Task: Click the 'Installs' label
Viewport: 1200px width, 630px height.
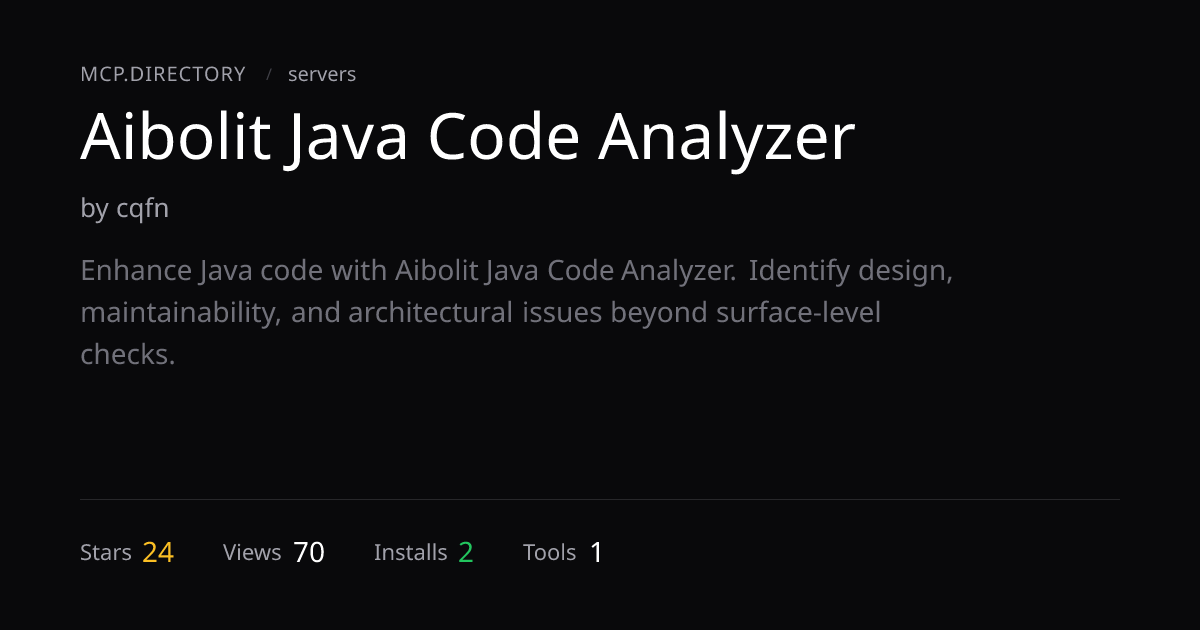Action: (x=411, y=552)
